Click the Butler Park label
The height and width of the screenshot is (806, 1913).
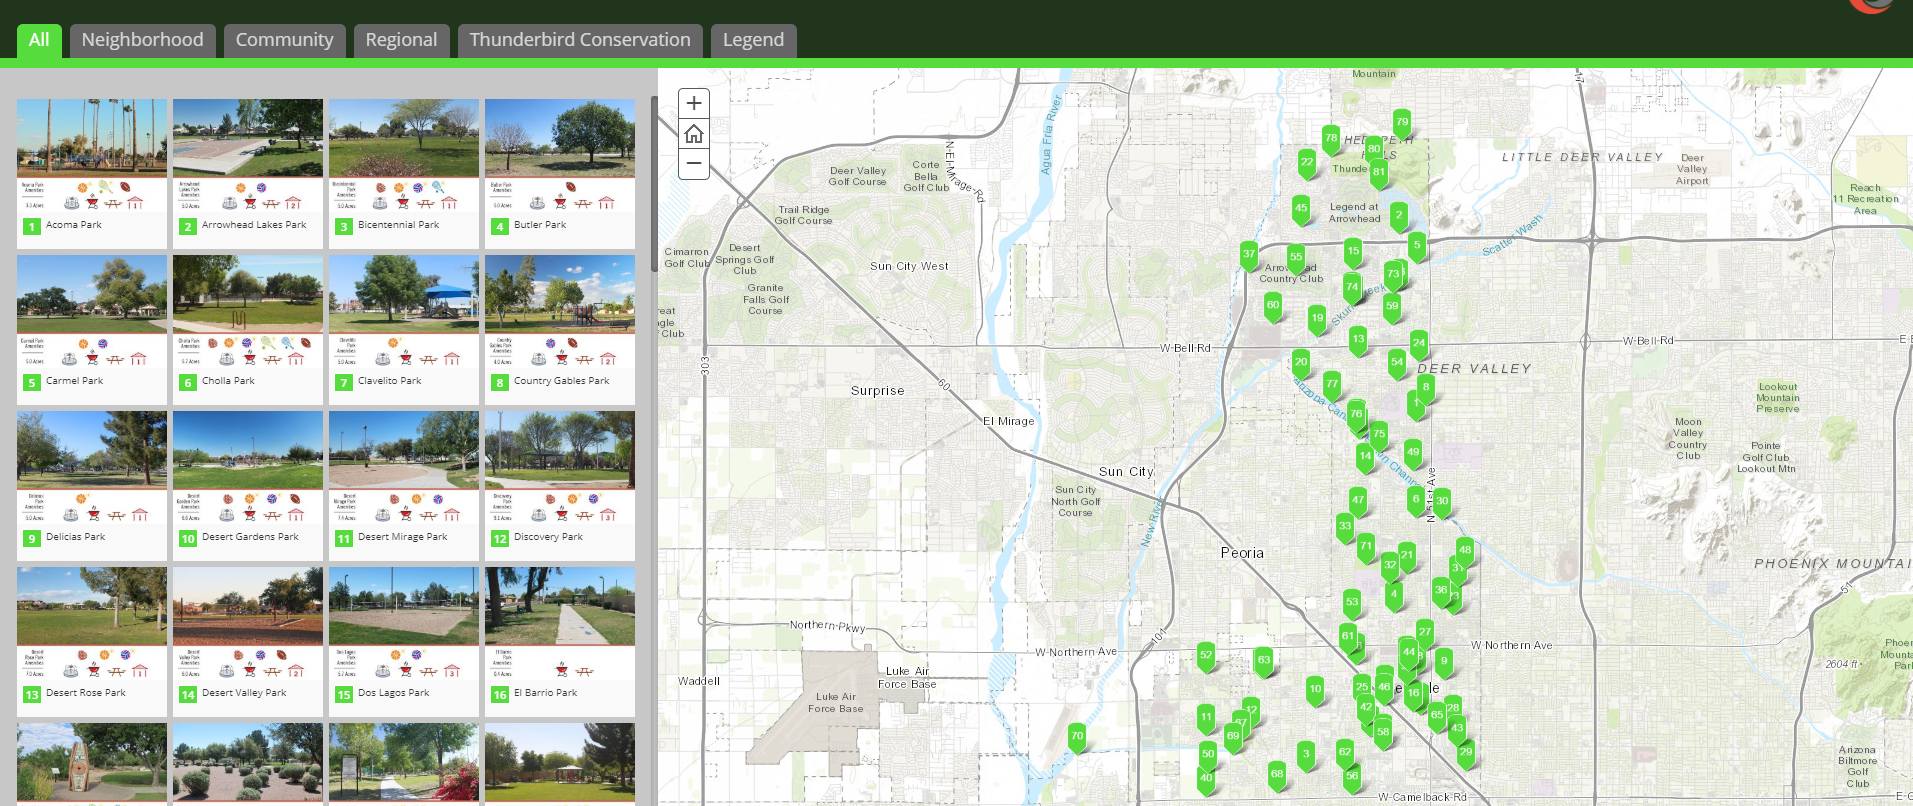[540, 225]
